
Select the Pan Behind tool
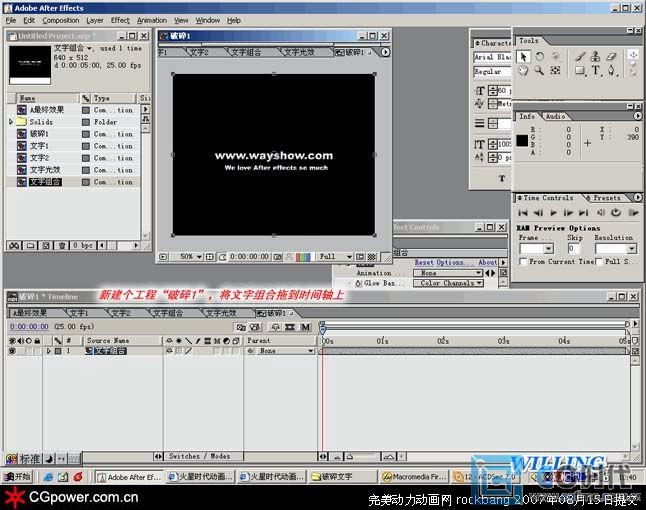tap(555, 70)
